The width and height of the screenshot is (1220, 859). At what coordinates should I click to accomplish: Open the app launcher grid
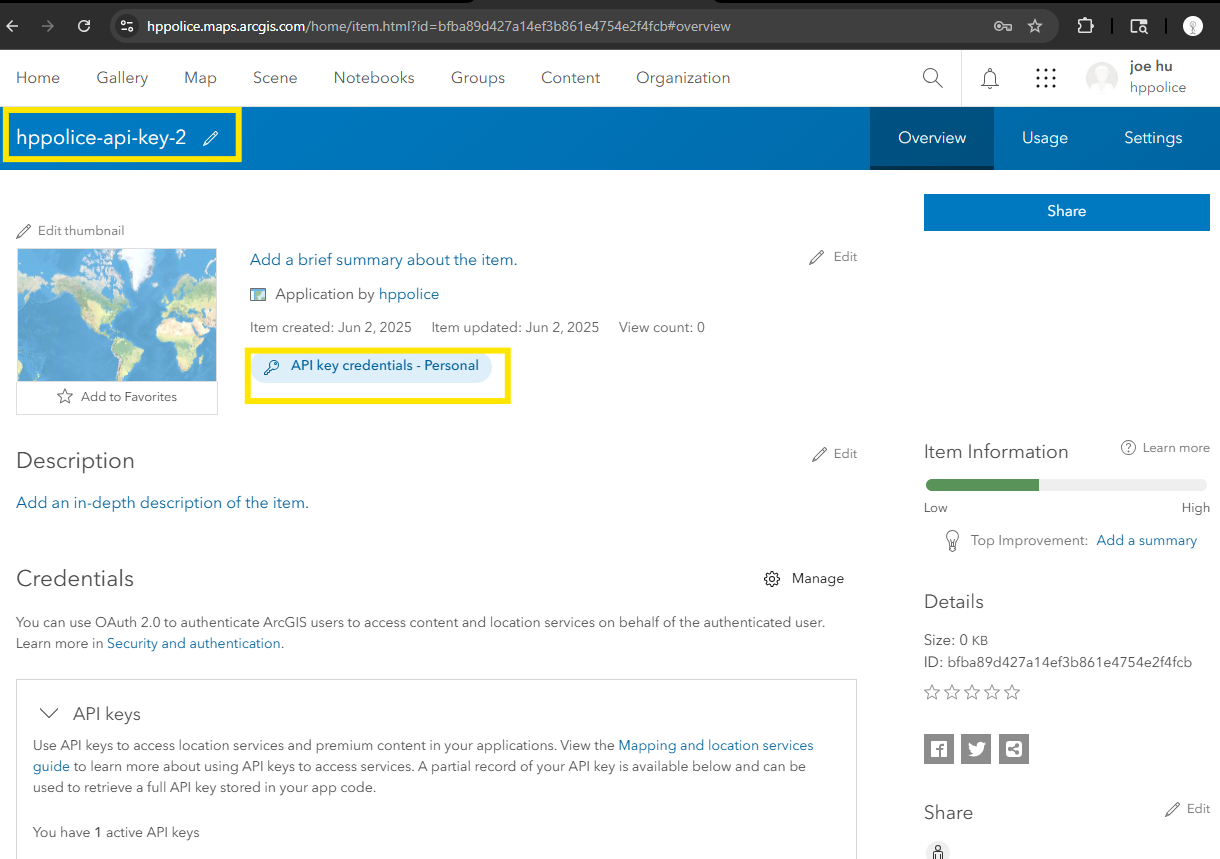[x=1046, y=78]
